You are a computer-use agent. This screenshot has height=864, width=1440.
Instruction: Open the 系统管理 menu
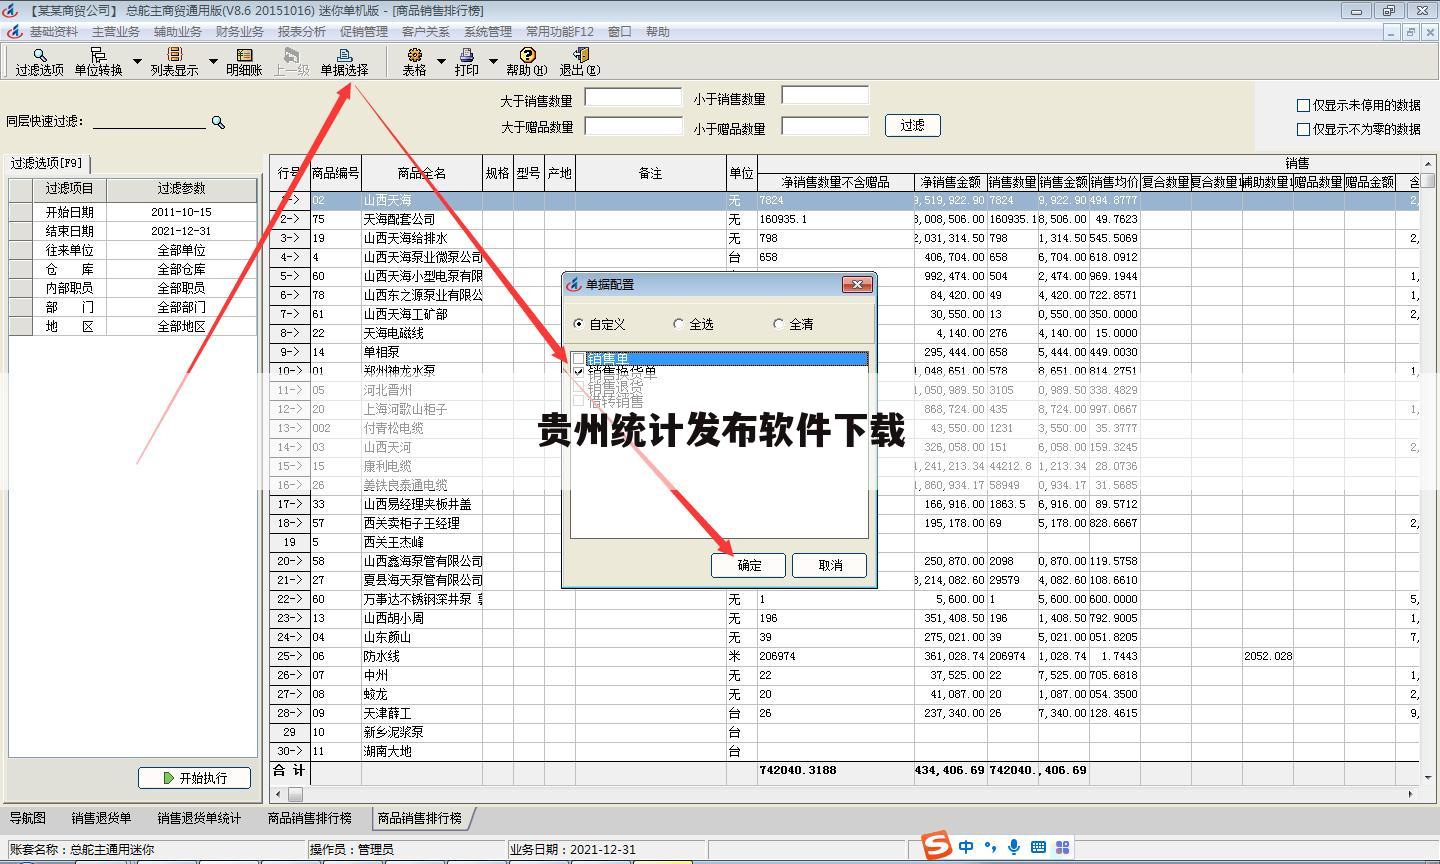coord(487,32)
